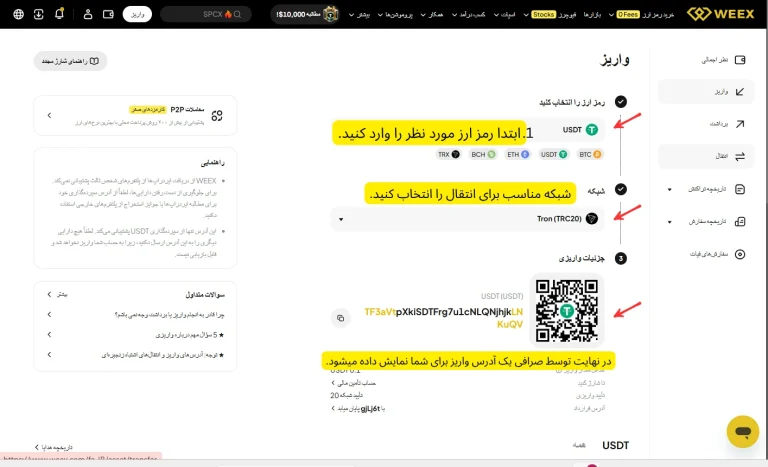
Task: Click the USDT Tether logo in selector
Action: click(x=592, y=130)
